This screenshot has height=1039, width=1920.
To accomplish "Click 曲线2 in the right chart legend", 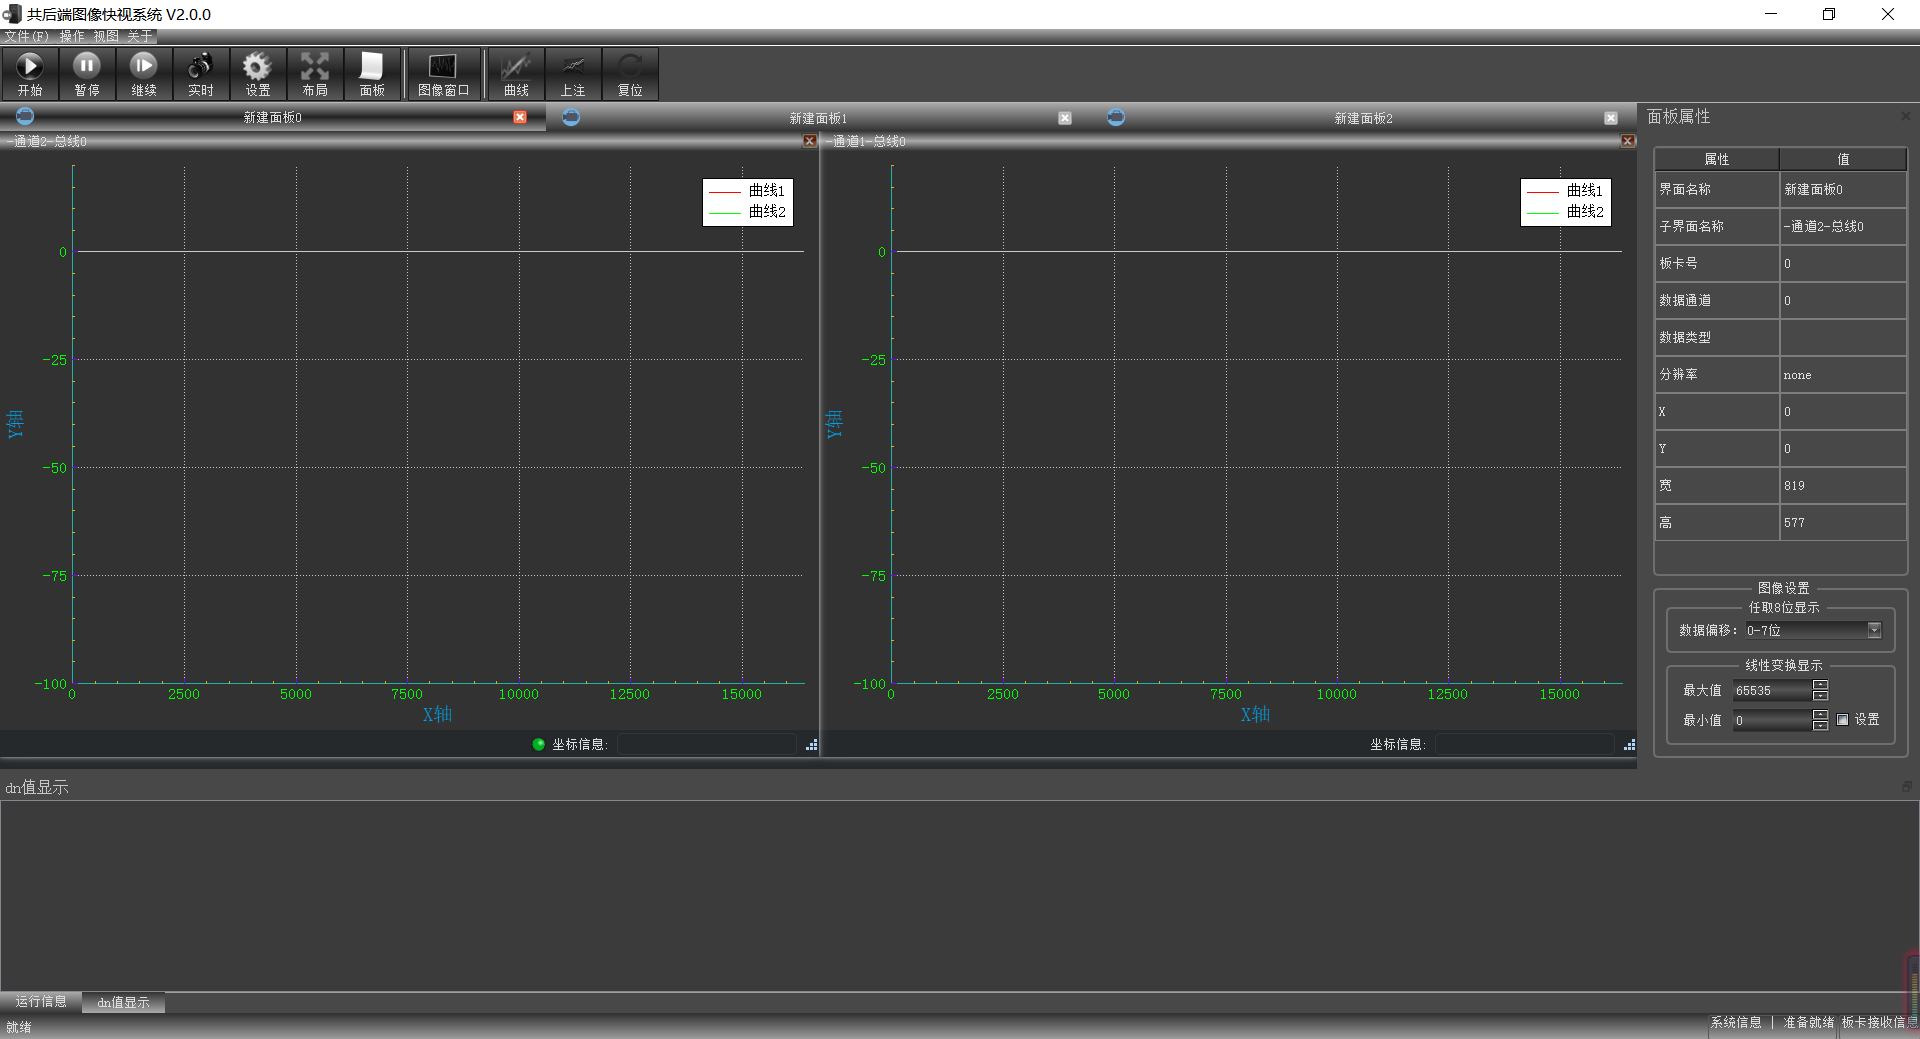I will [x=1585, y=212].
